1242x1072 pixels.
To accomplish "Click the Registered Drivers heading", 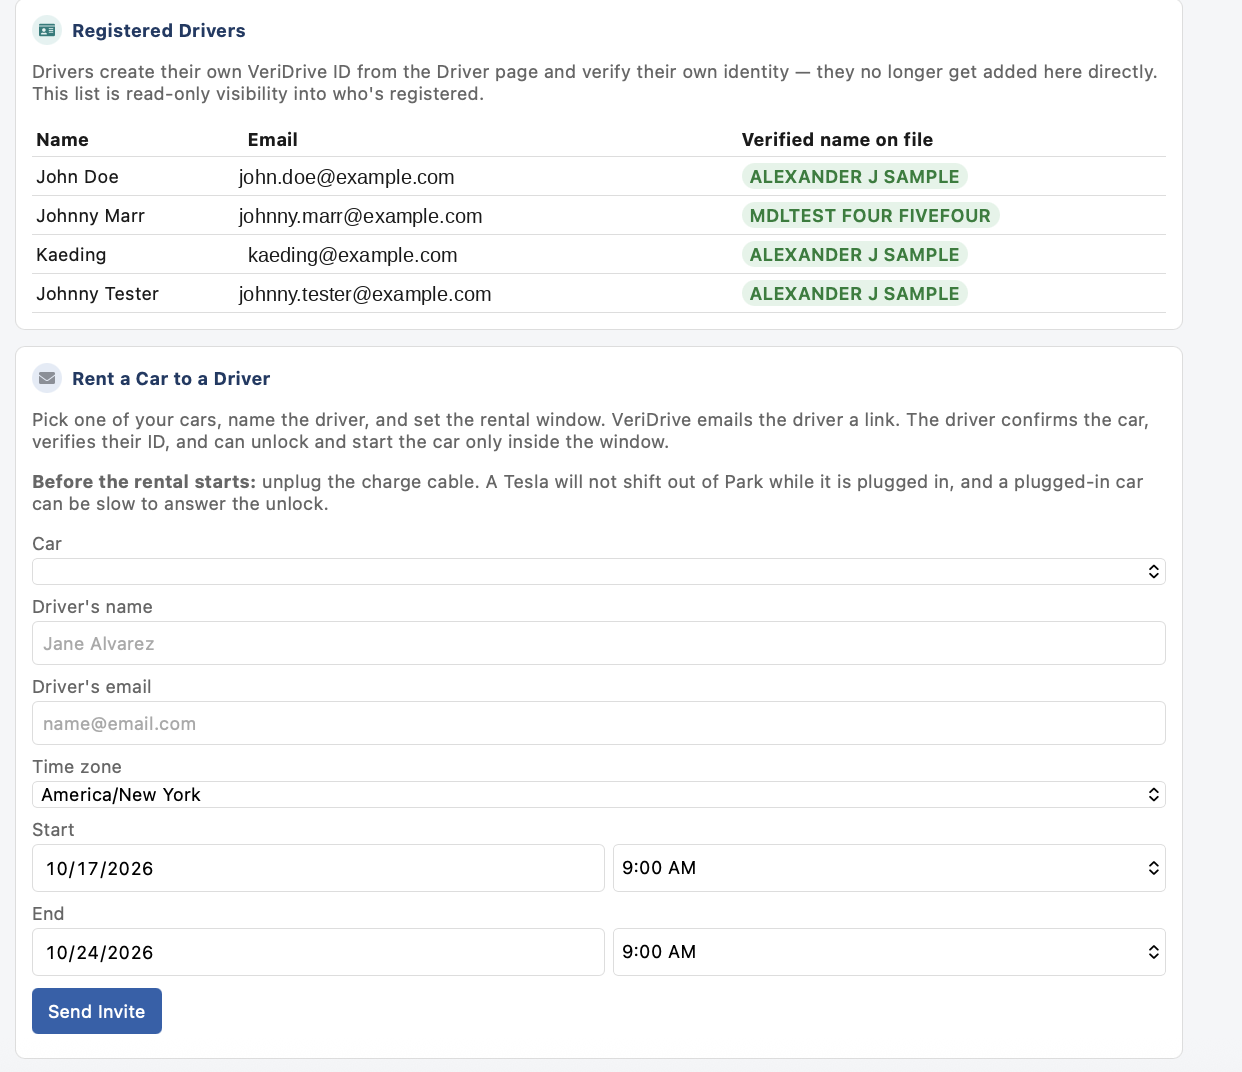I will tap(159, 31).
